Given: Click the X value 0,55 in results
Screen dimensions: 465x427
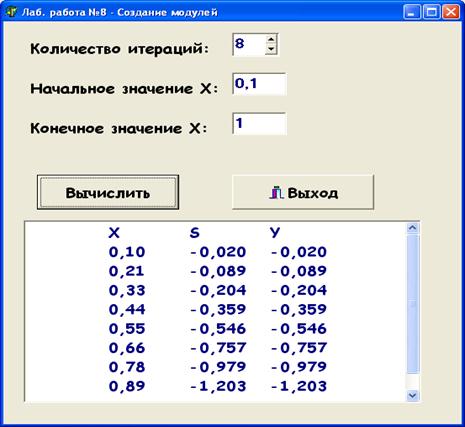Looking at the screenshot, I should coord(127,329).
